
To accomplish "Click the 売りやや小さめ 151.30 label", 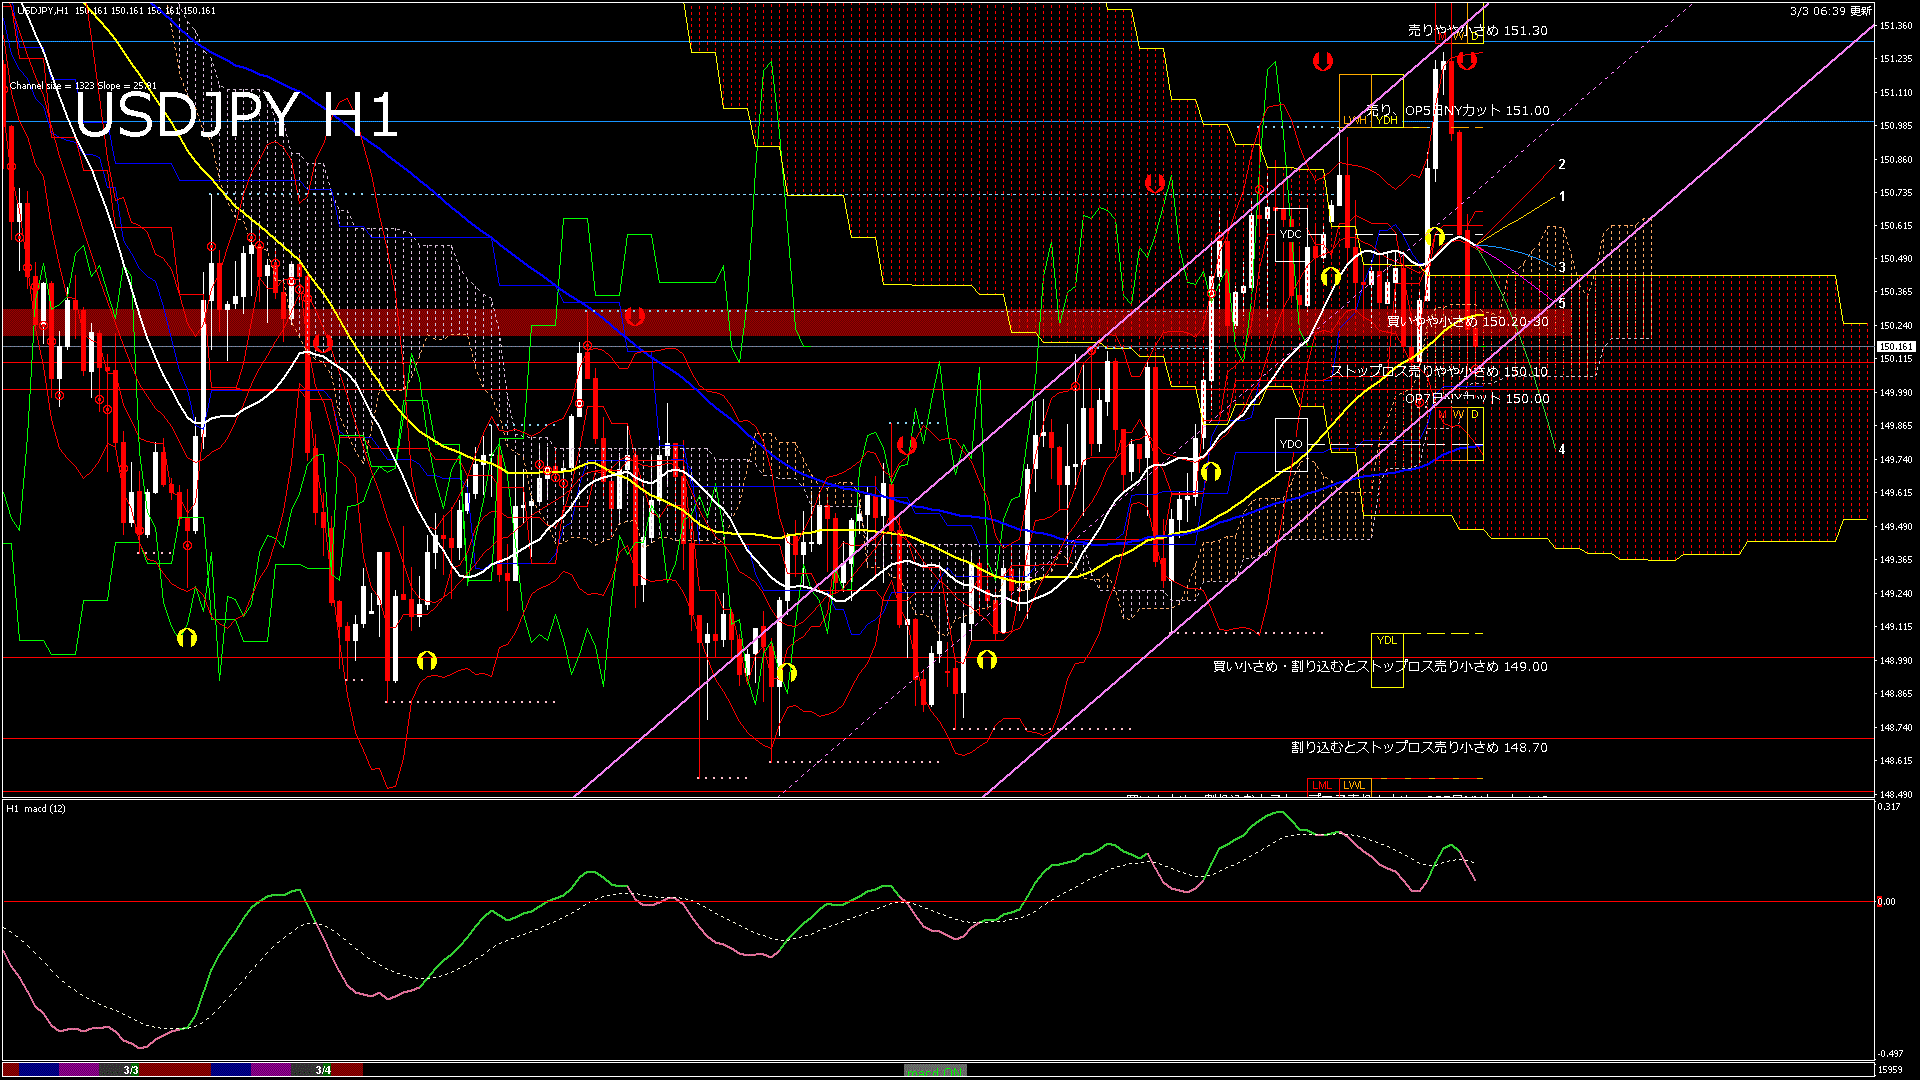I will 1478,31.
